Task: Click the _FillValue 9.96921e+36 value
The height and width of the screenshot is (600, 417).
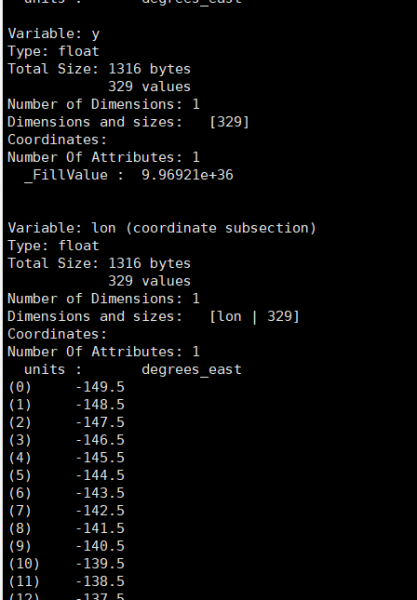Action: click(187, 175)
